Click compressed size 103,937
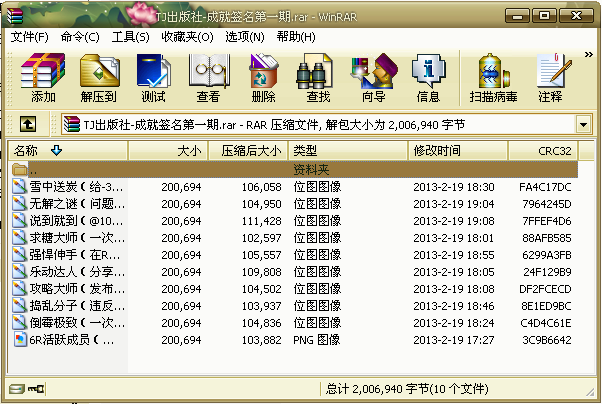 [x=261, y=306]
